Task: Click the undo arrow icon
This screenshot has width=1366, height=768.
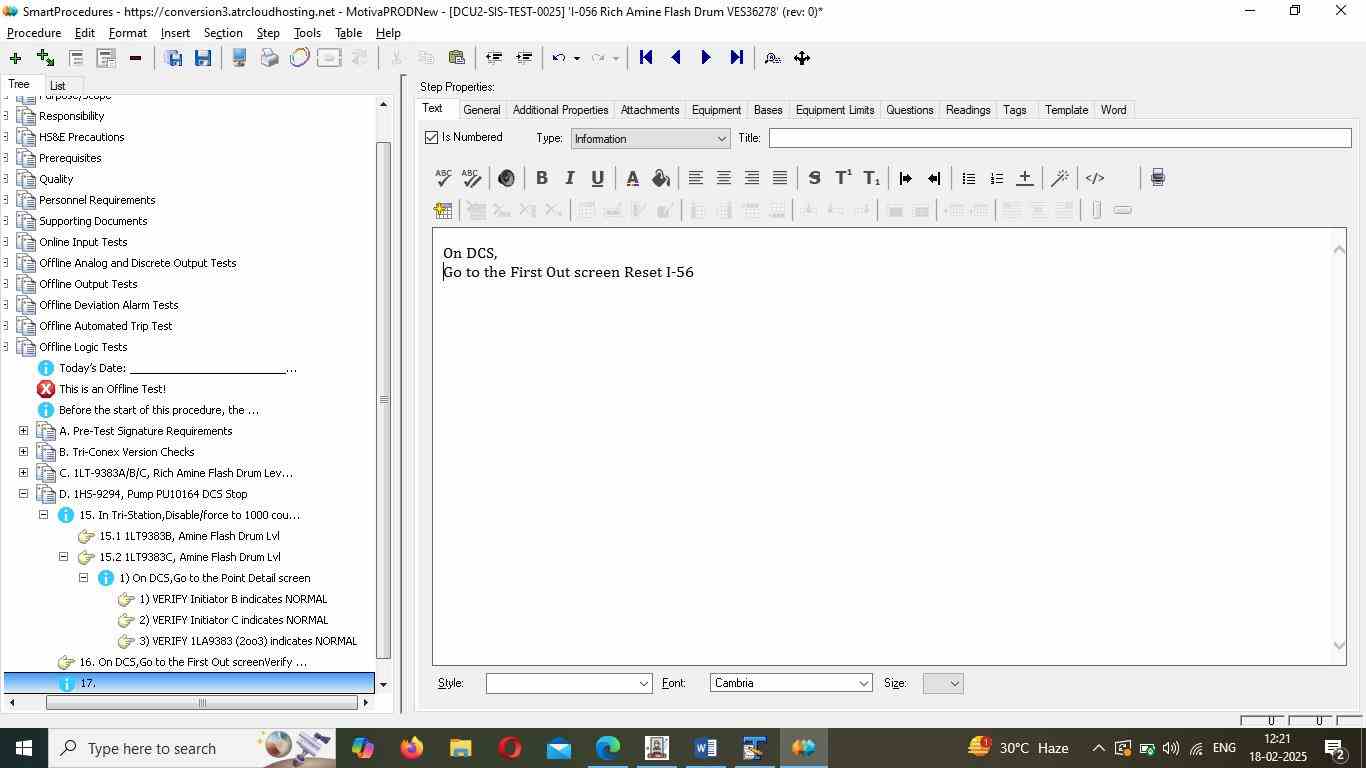Action: (x=559, y=58)
